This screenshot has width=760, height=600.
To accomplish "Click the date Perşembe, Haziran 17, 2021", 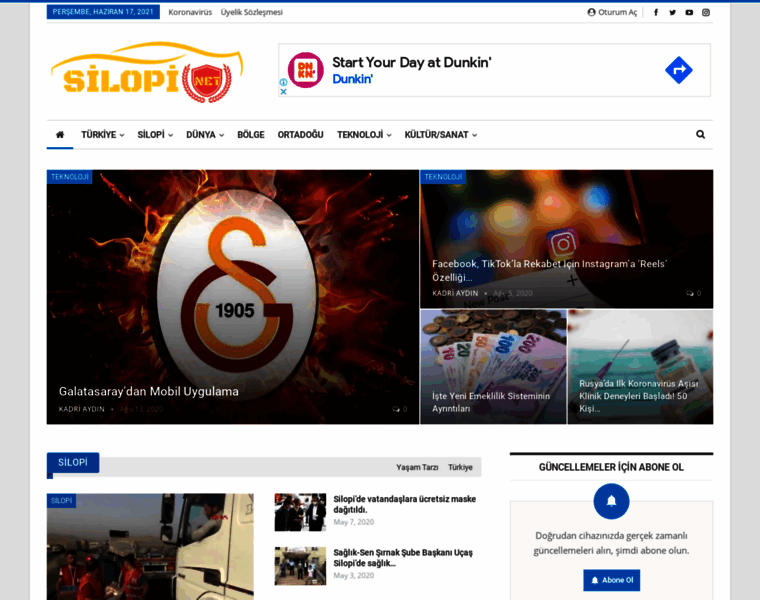I will pyautogui.click(x=103, y=12).
